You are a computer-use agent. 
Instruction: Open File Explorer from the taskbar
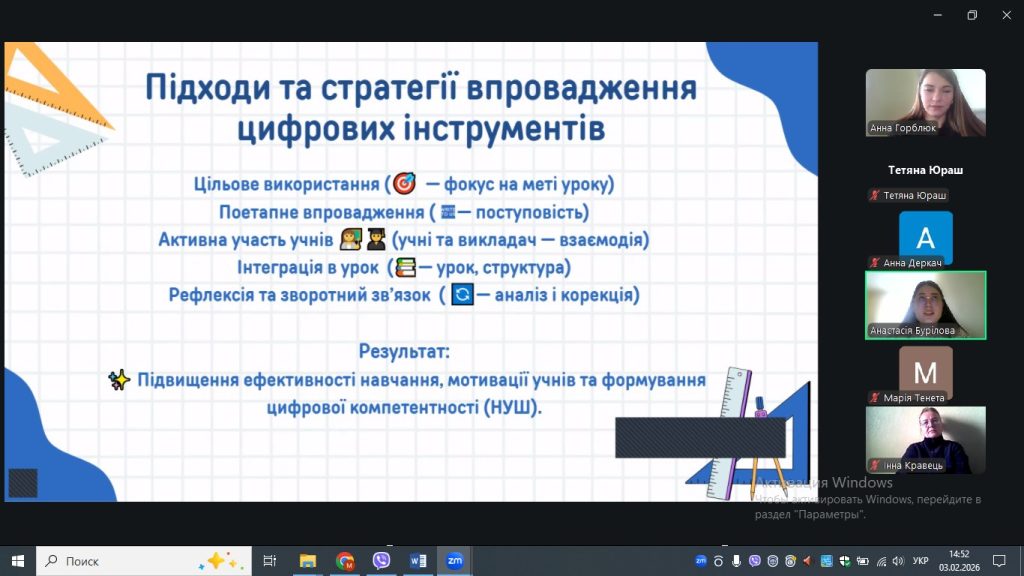point(308,561)
